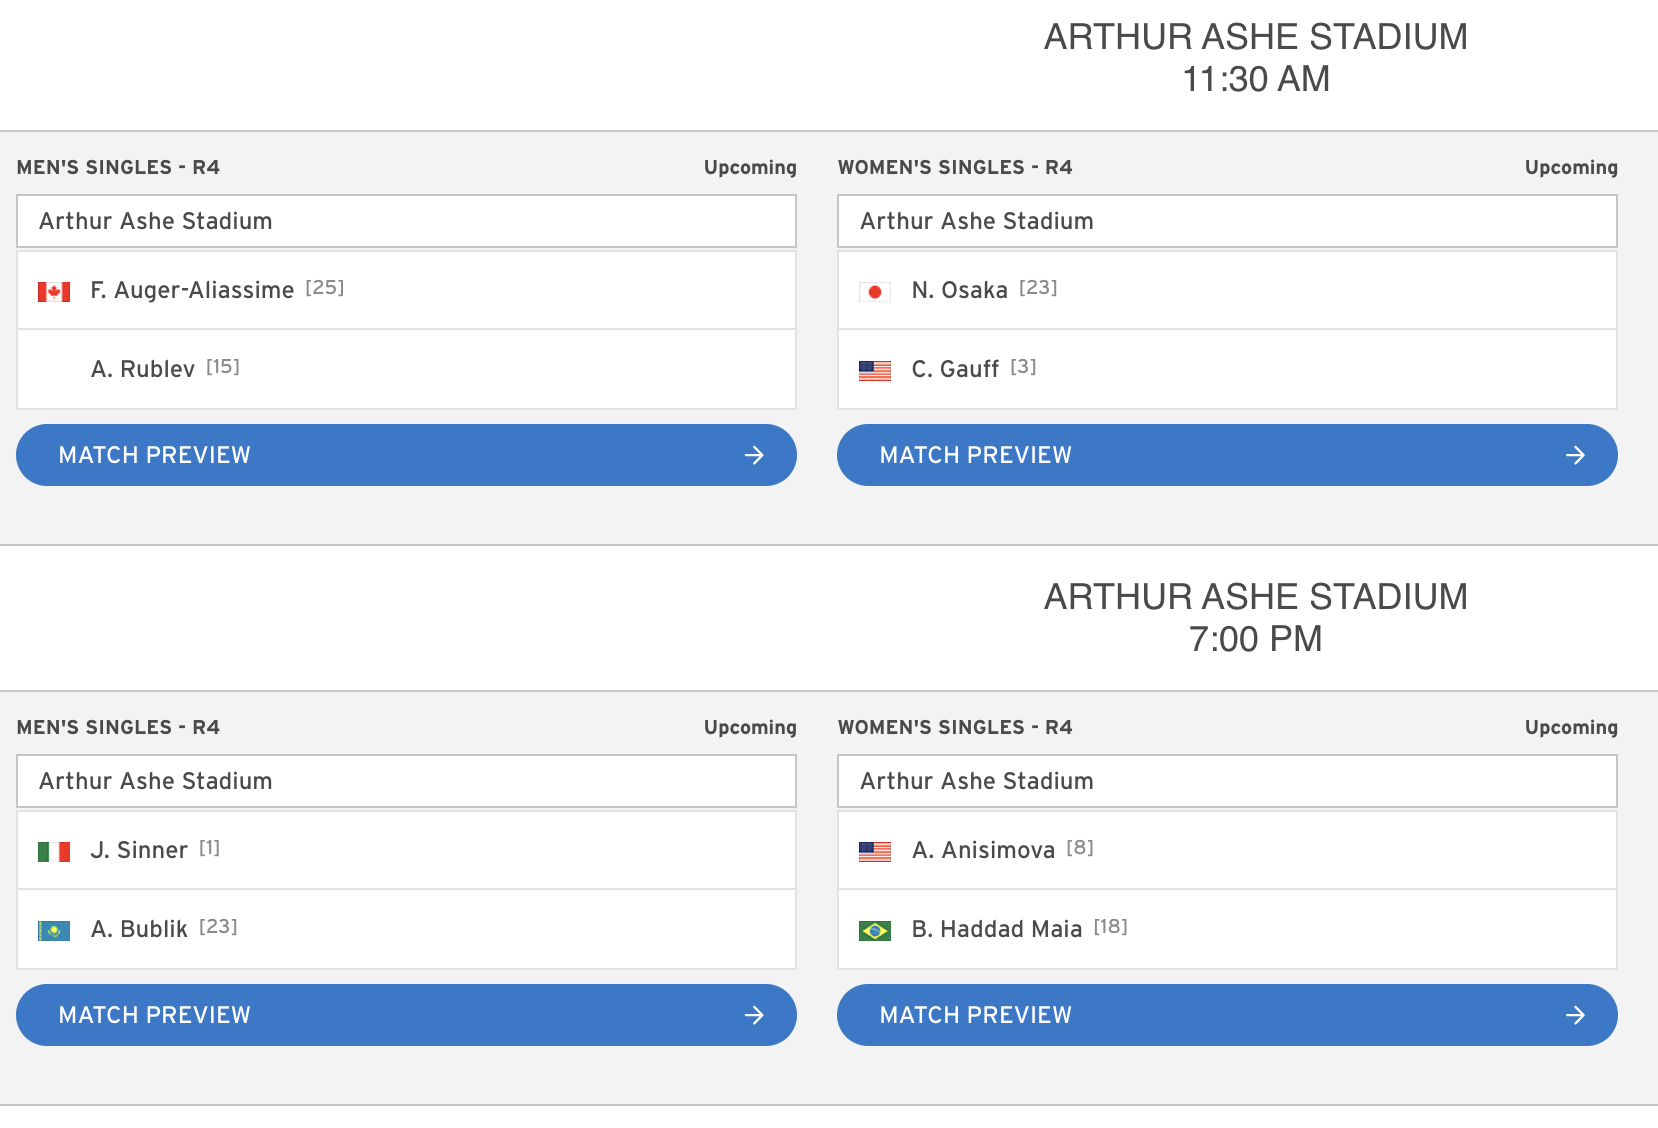Click the USA flag beside C. Gauff
1658x1128 pixels.
875,371
